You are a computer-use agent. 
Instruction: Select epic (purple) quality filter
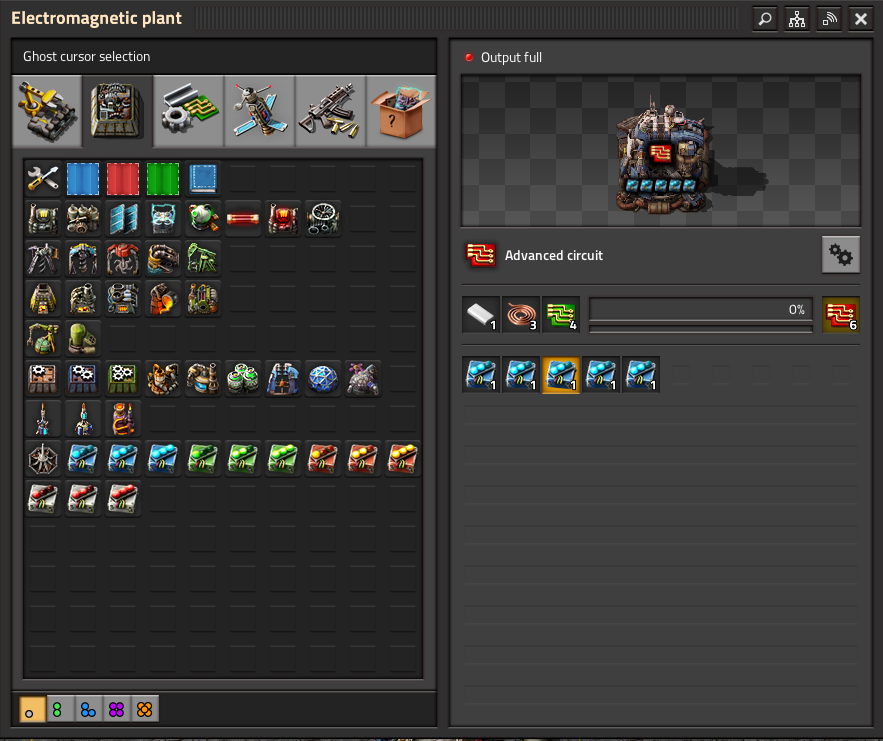click(117, 709)
